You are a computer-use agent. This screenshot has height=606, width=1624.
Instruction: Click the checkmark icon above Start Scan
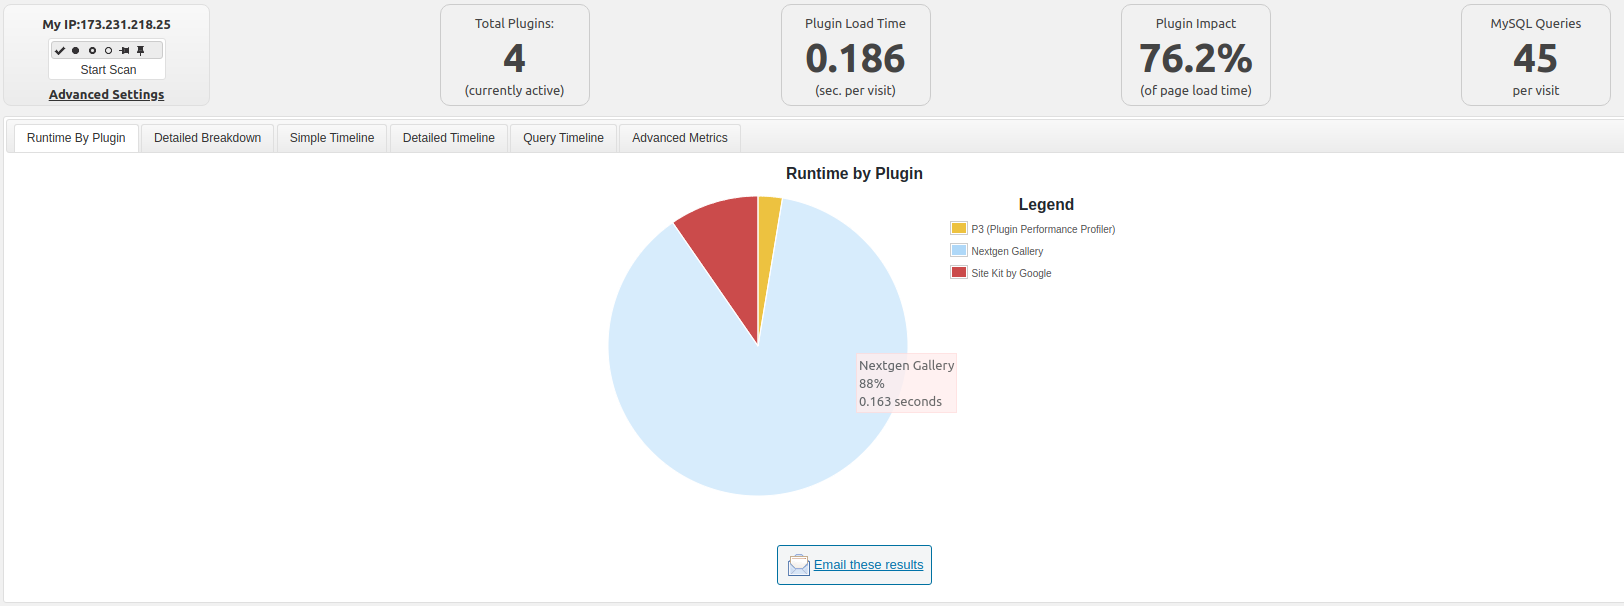click(60, 50)
